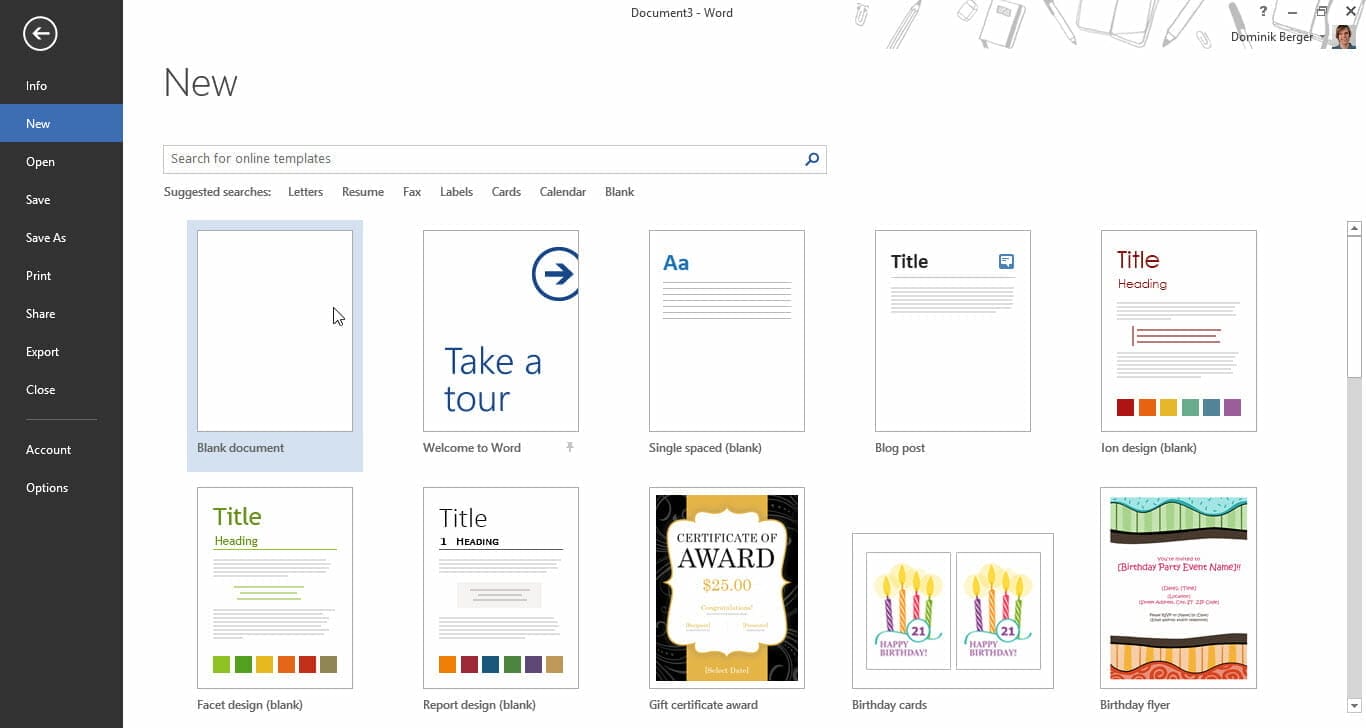Open the Info menu item

[37, 86]
